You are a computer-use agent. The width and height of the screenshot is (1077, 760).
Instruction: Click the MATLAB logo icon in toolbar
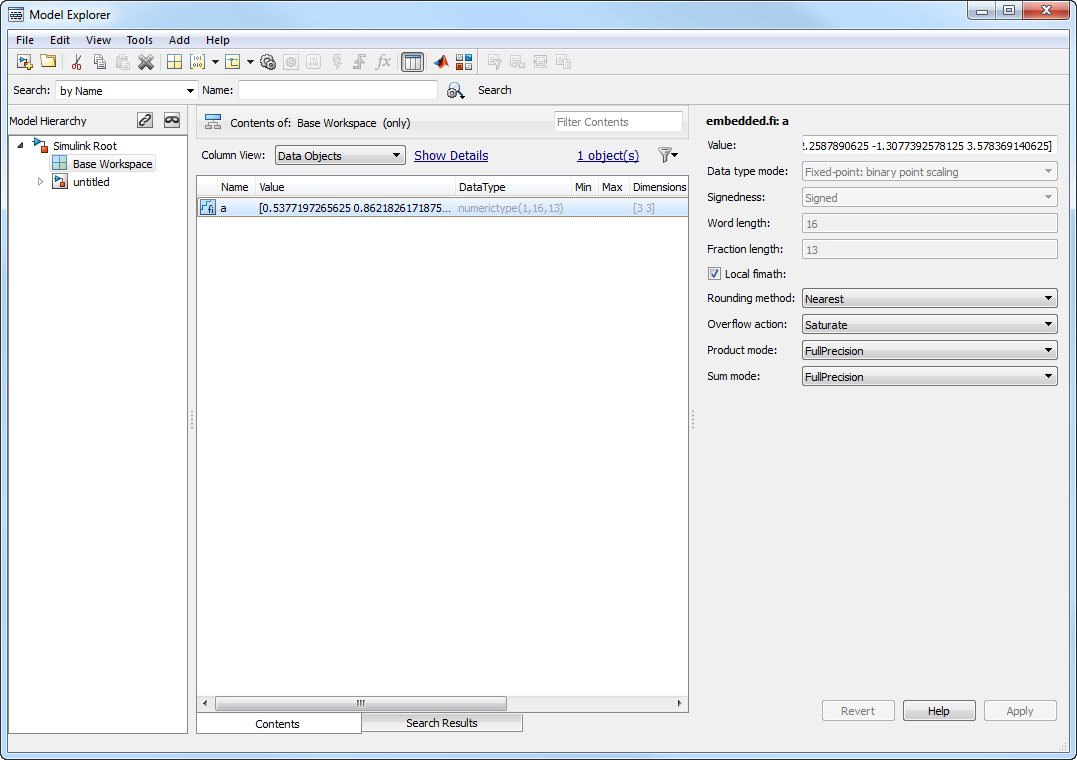coord(441,62)
